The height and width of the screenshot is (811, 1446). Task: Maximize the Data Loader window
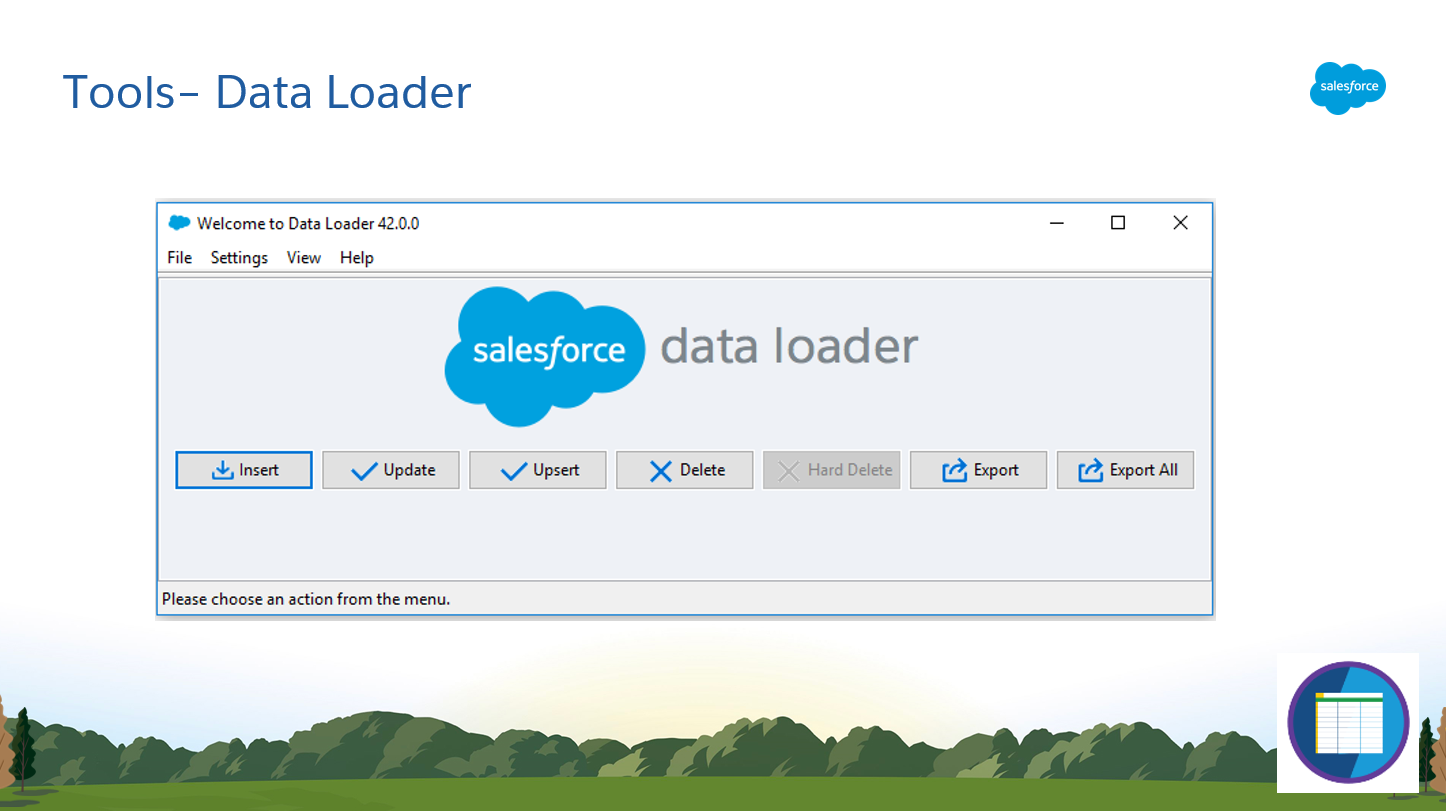click(x=1118, y=223)
